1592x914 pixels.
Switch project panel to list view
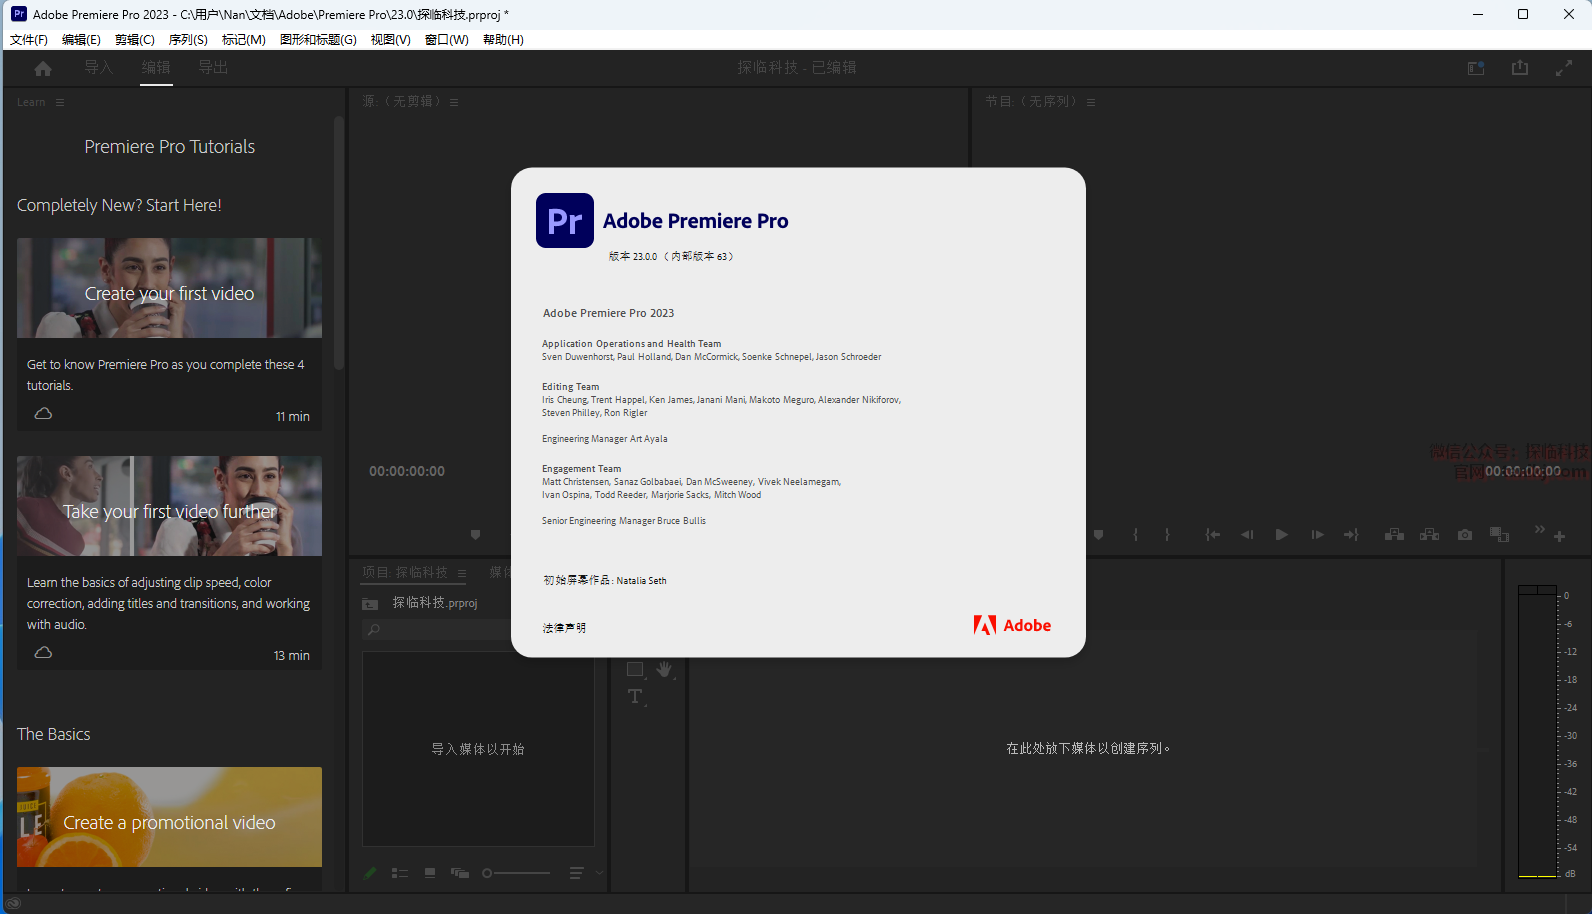coord(400,873)
